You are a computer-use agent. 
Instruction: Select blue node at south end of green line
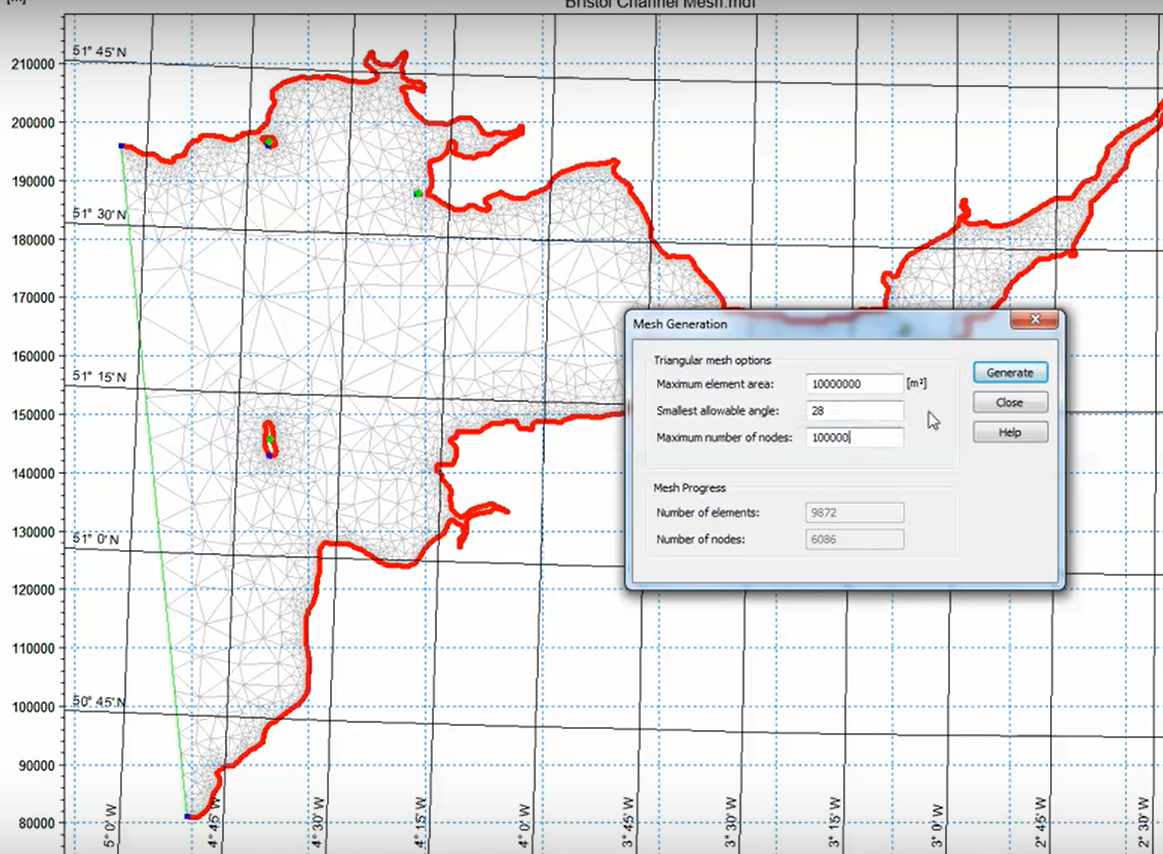point(187,817)
